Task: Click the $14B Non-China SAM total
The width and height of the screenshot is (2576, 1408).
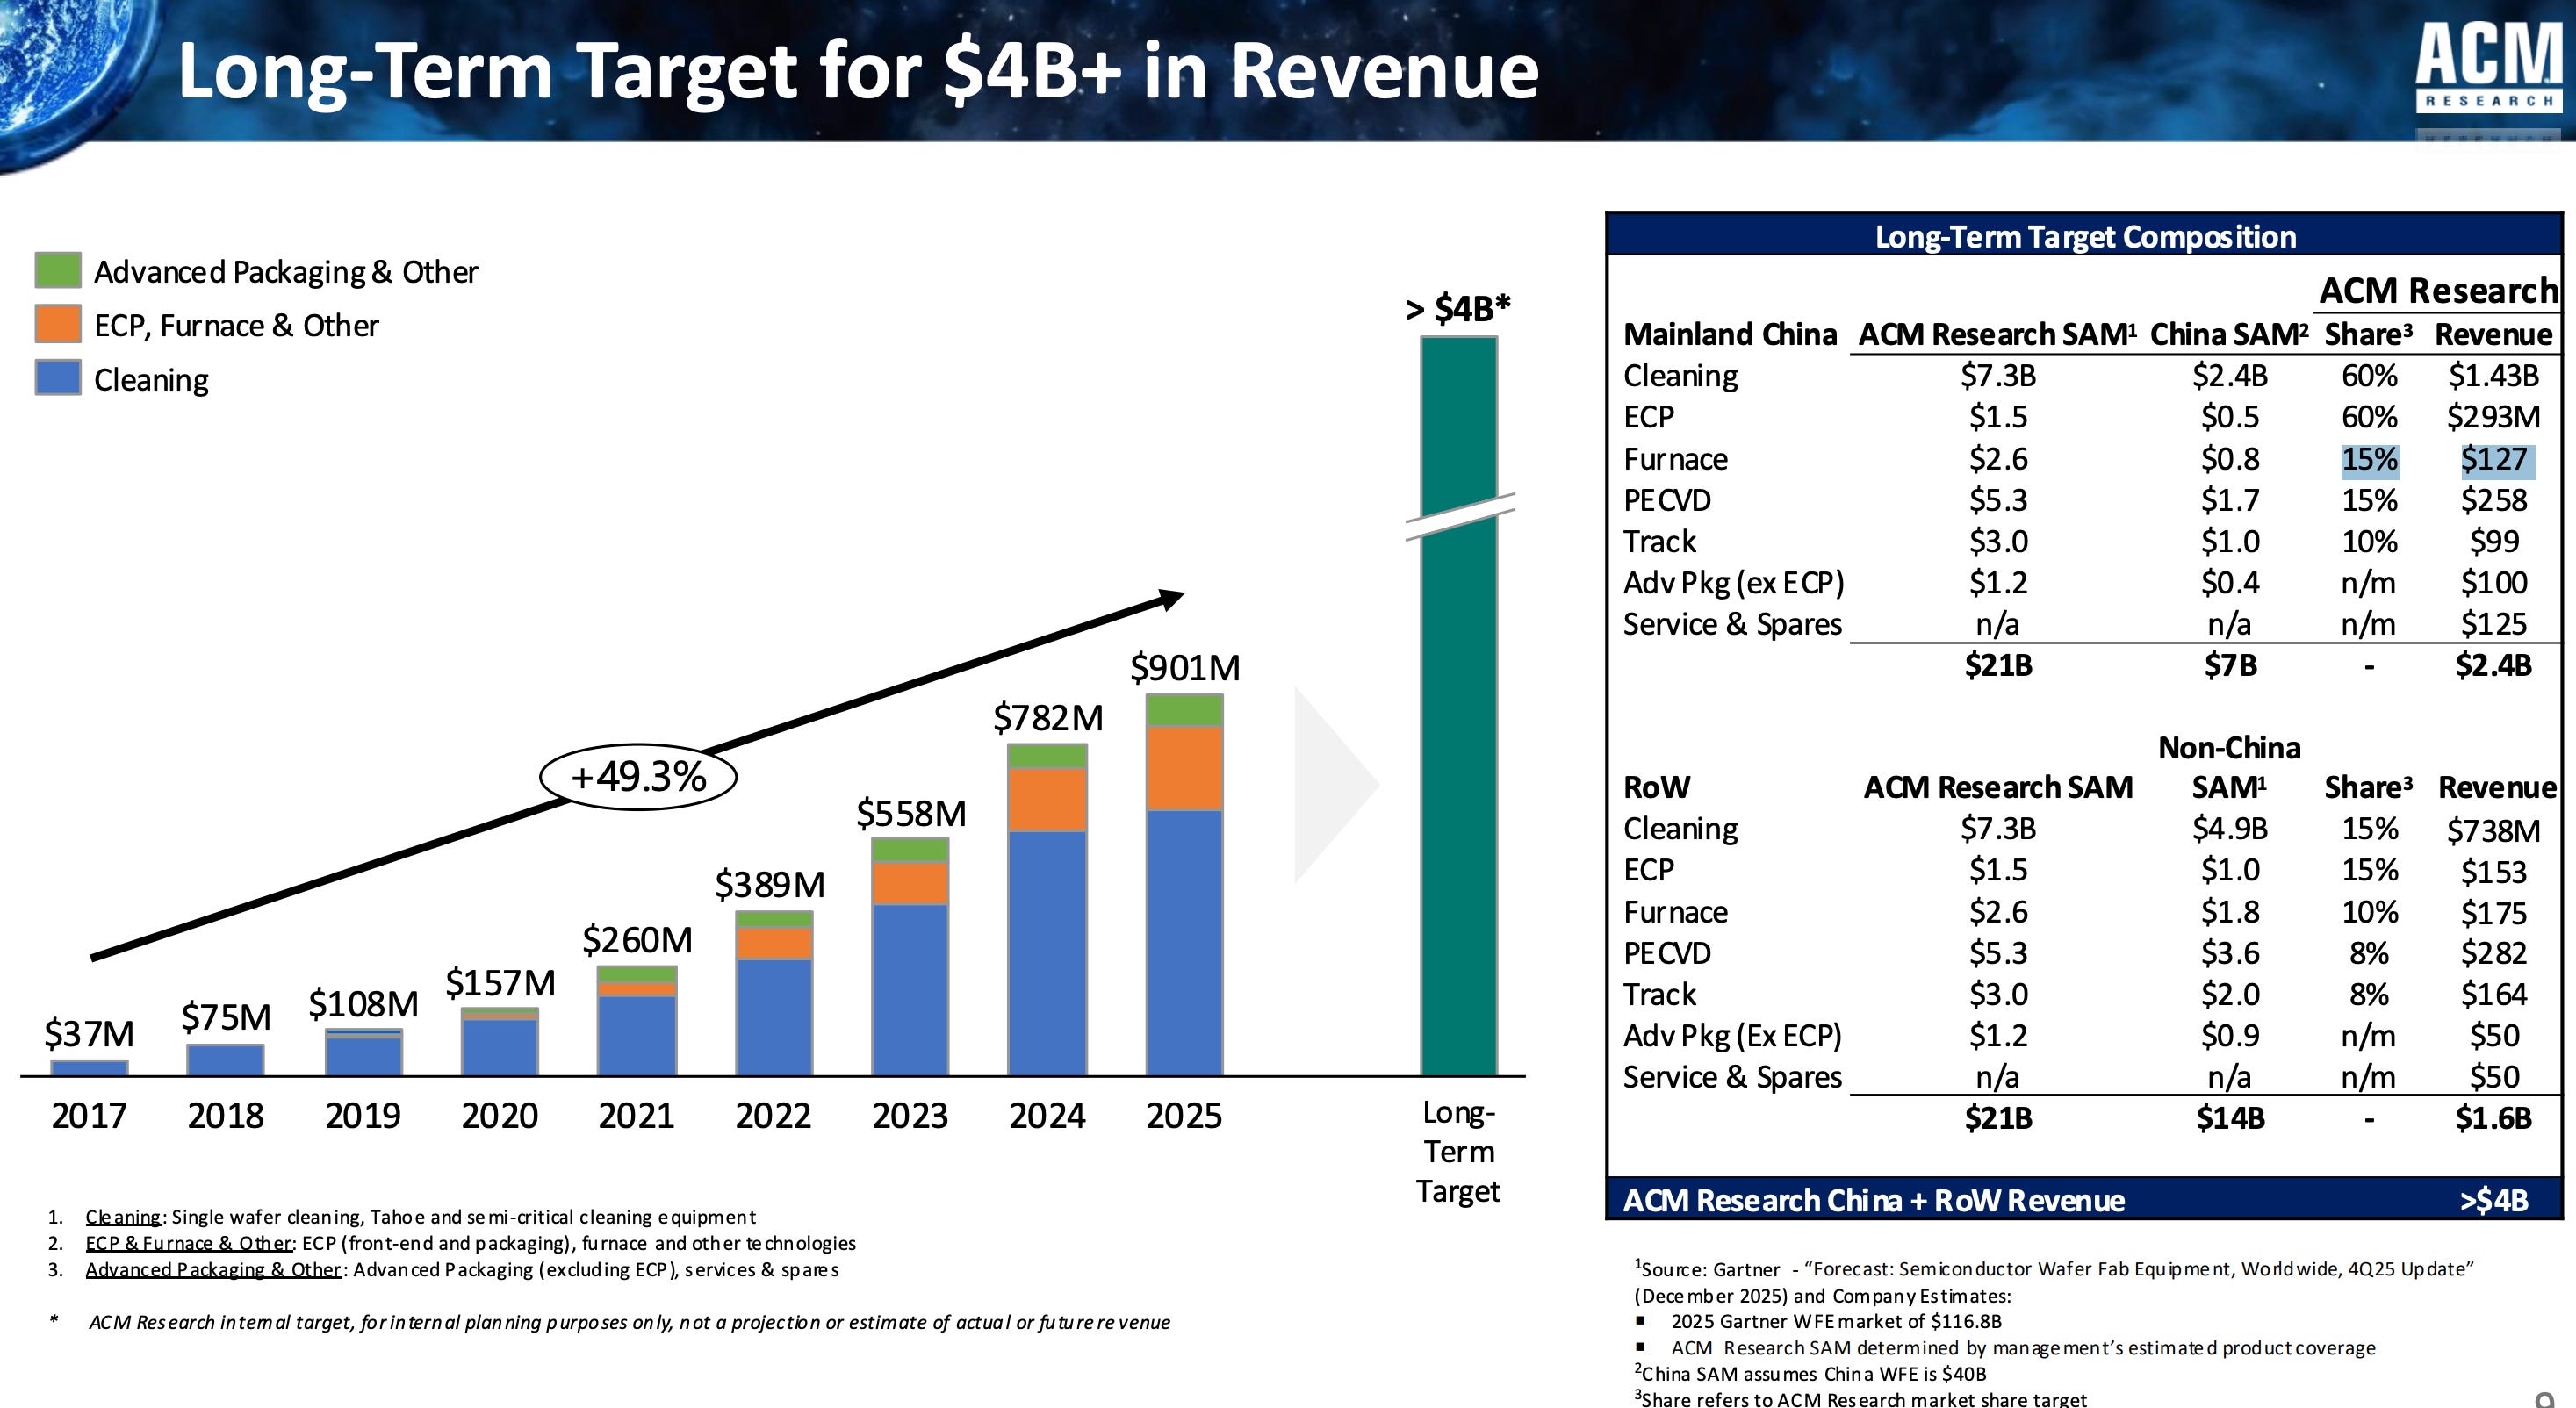Action: click(x=2230, y=1118)
